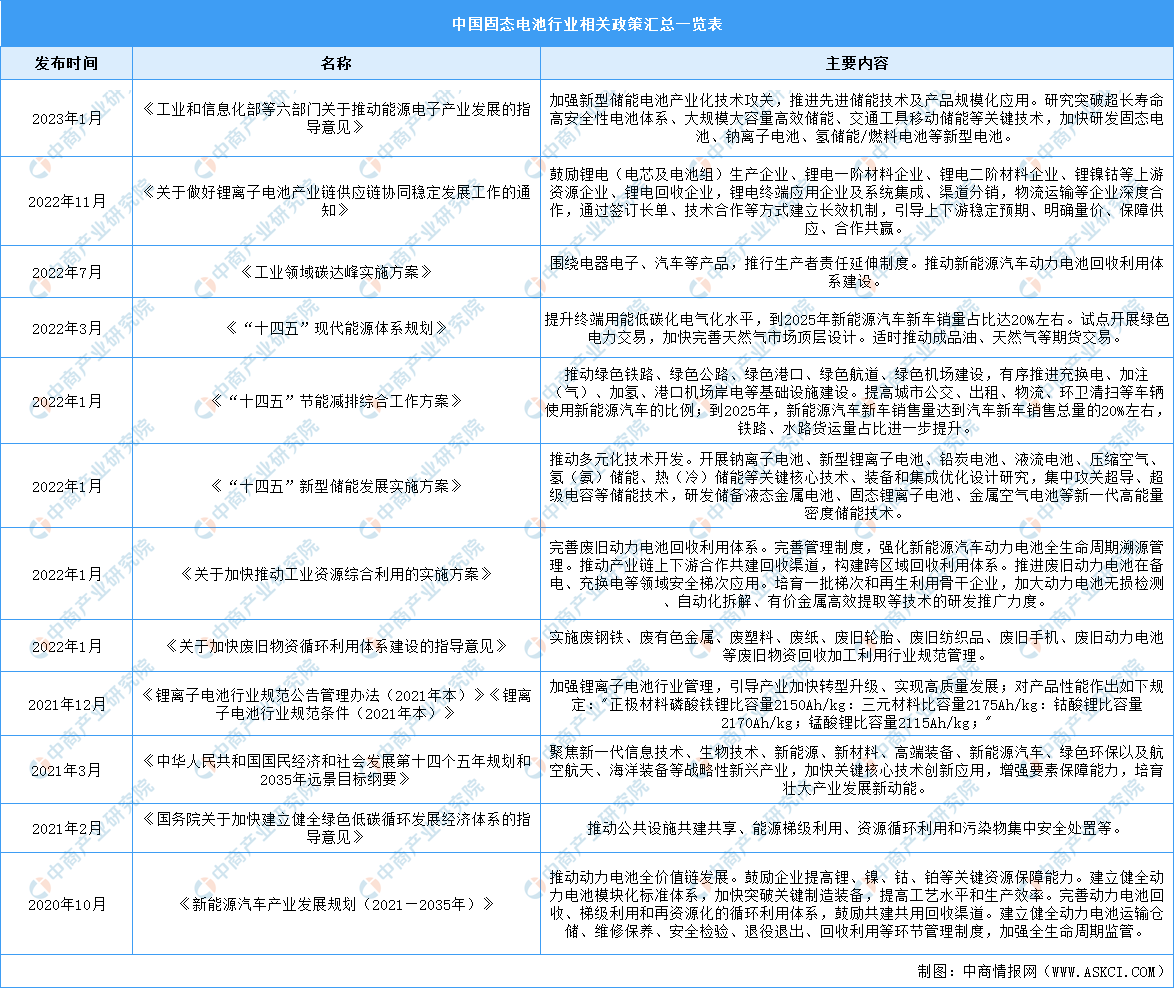Click the 2020年10月 date cell
This screenshot has height=988, width=1174.
click(x=67, y=904)
